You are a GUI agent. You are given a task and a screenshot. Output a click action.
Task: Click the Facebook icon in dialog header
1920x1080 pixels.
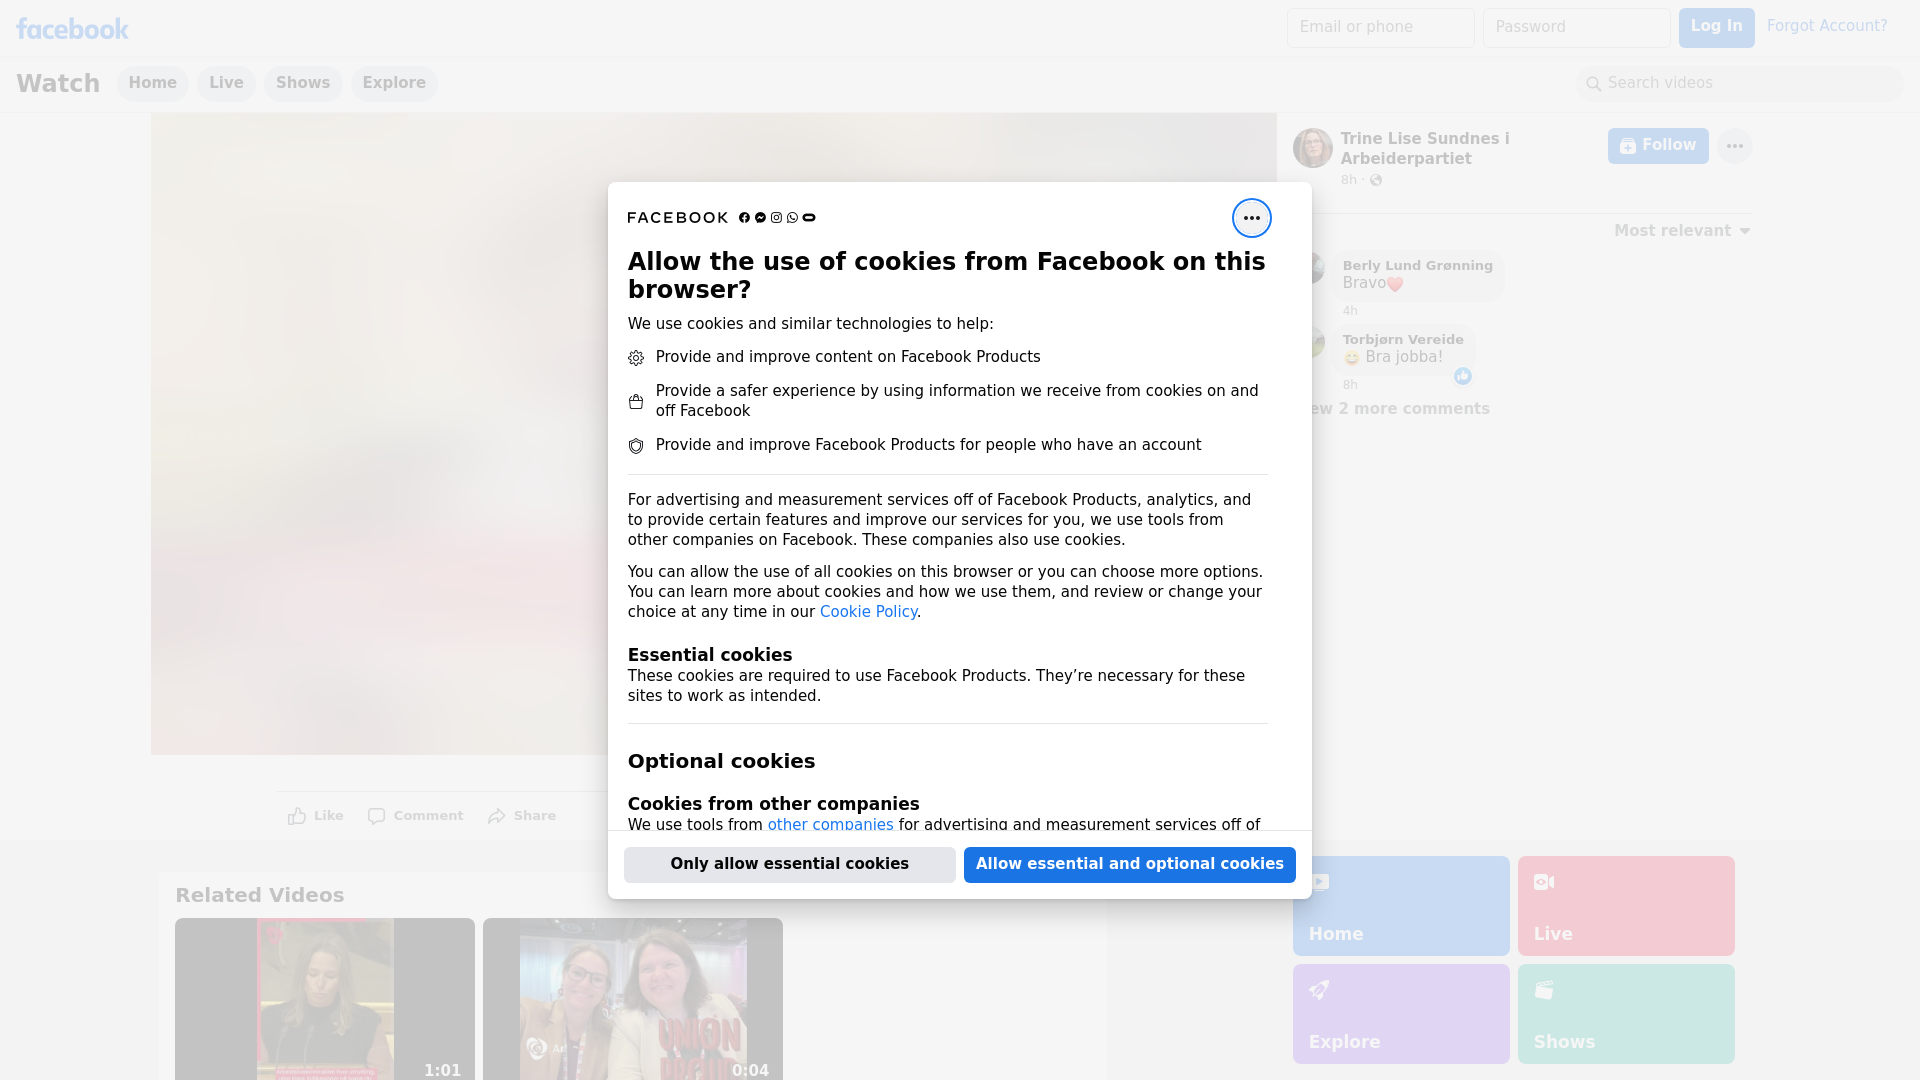point(744,218)
